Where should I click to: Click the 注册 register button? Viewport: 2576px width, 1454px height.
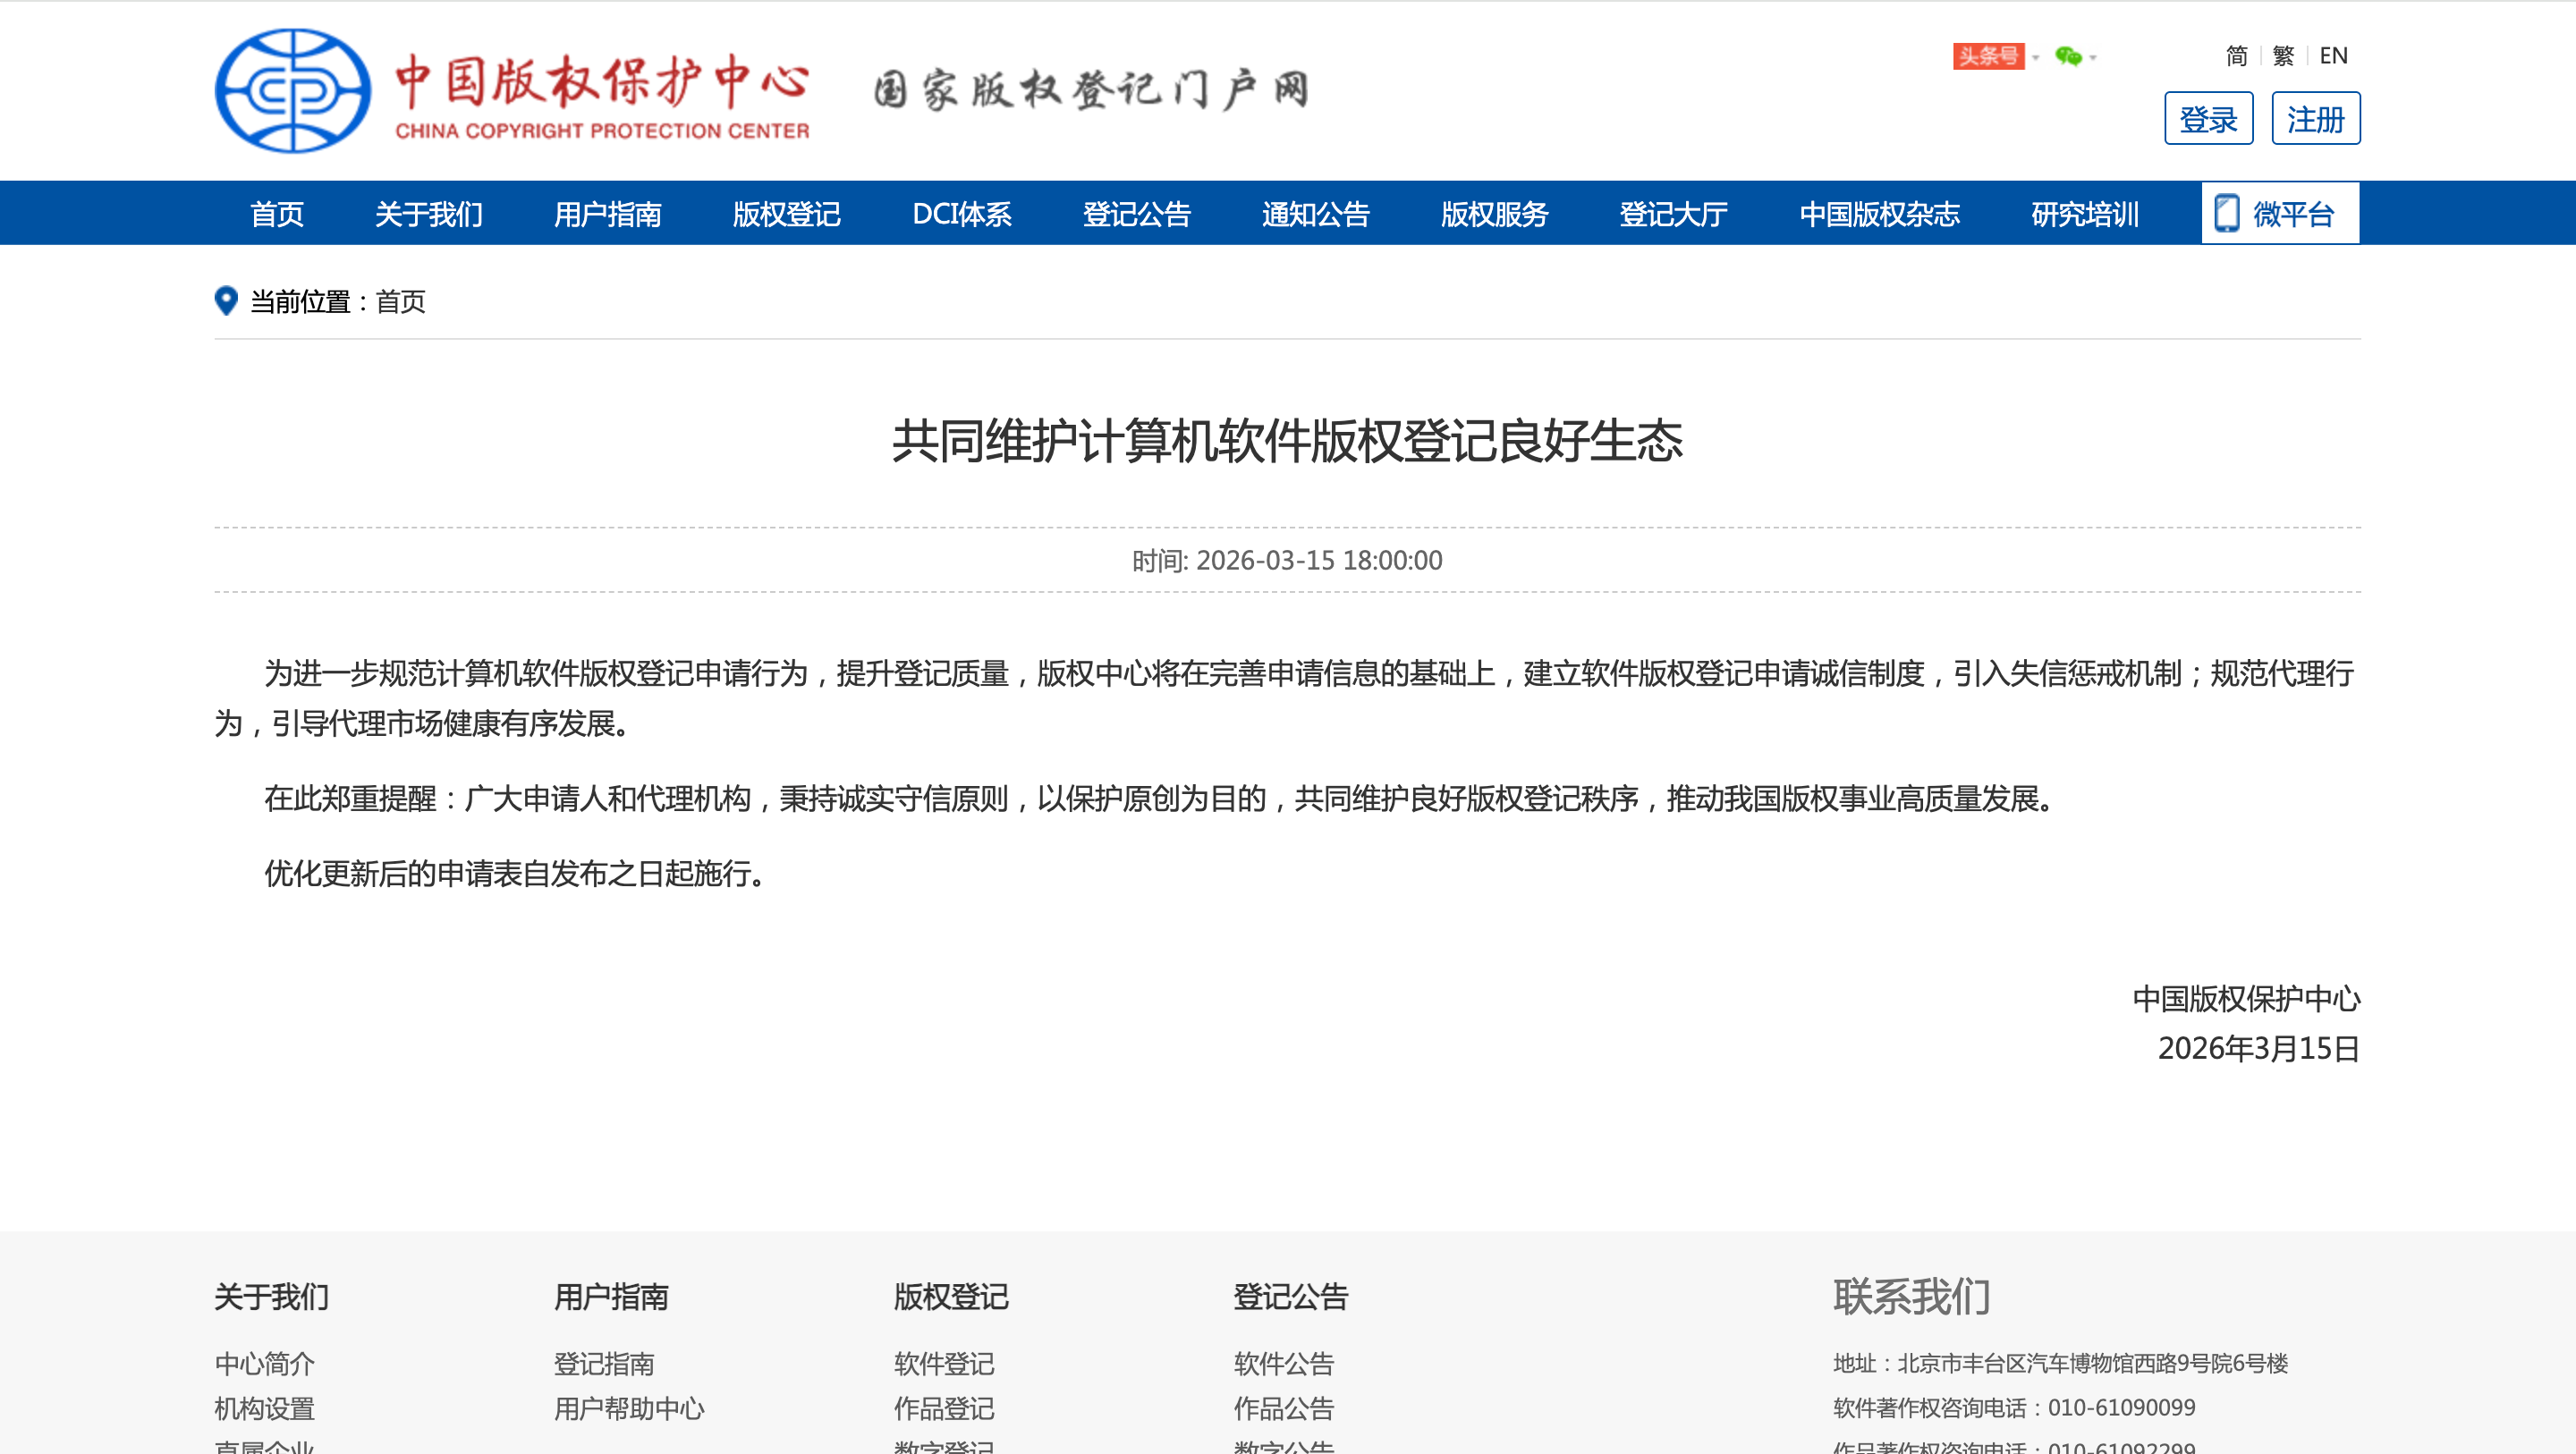tap(2315, 119)
